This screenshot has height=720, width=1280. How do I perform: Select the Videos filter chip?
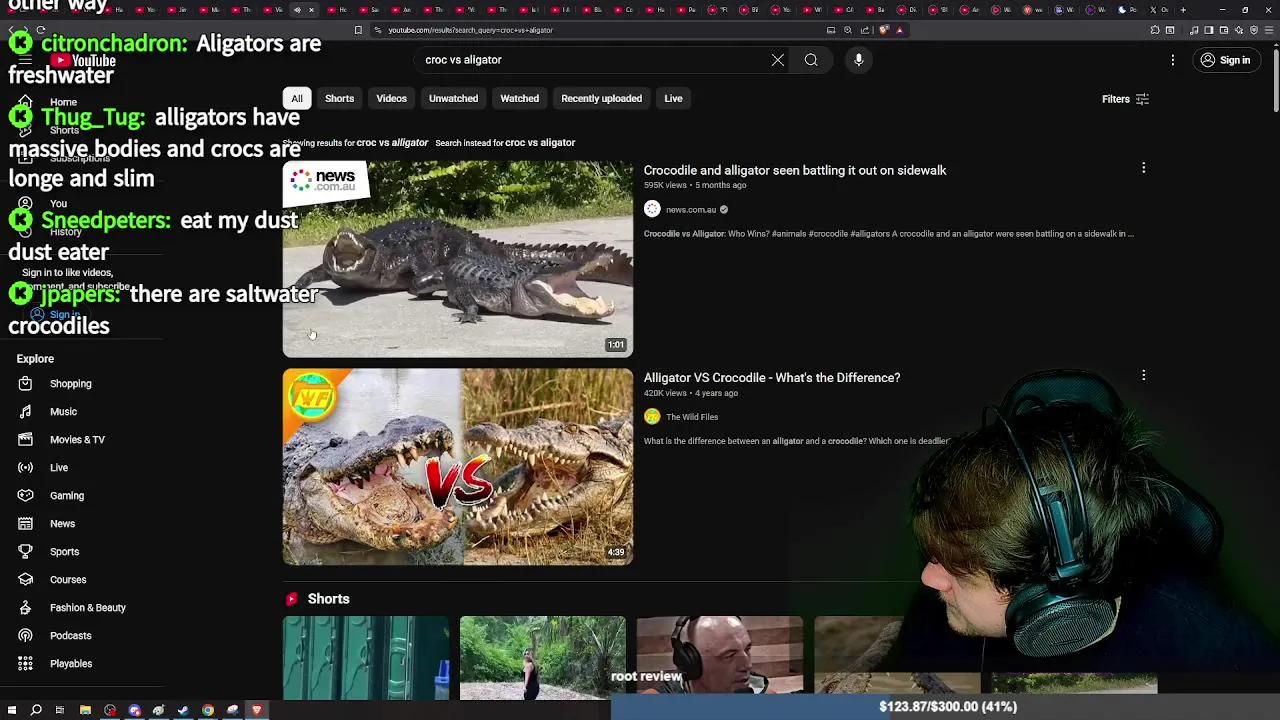[391, 98]
